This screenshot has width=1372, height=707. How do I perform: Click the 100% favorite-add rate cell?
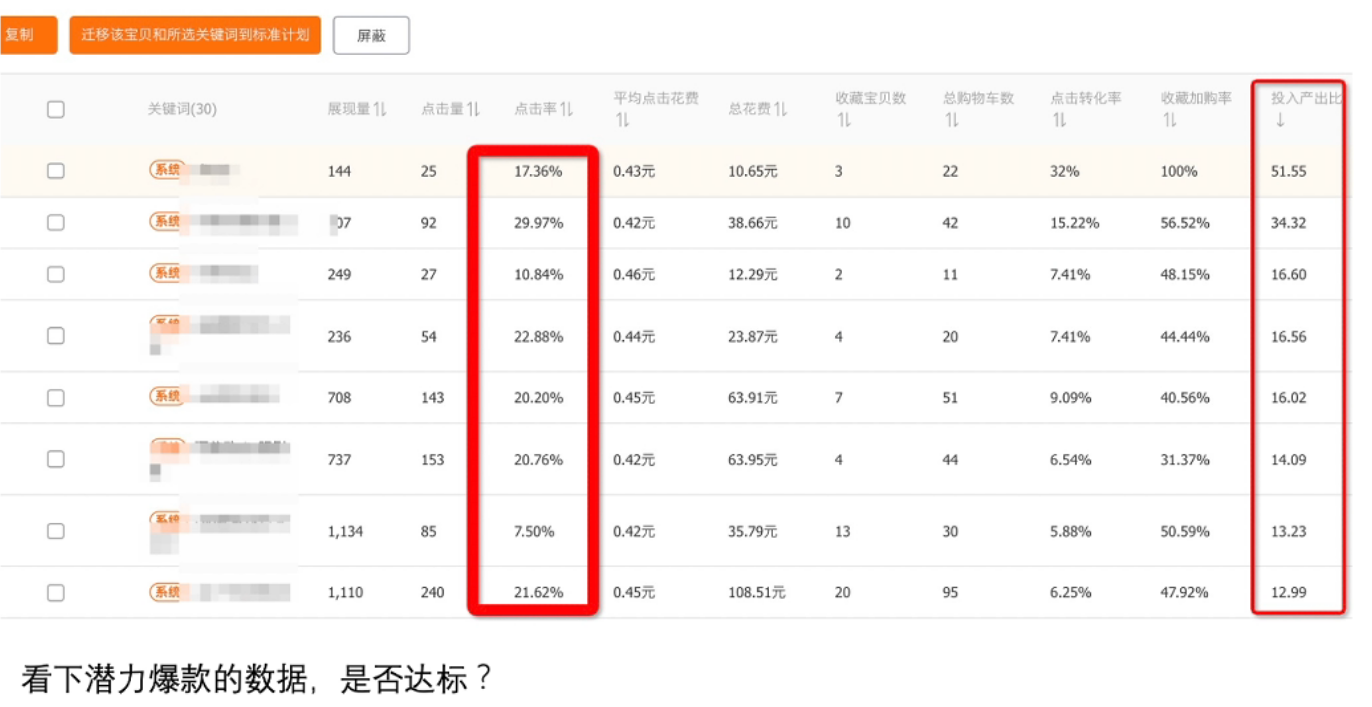pos(1179,171)
